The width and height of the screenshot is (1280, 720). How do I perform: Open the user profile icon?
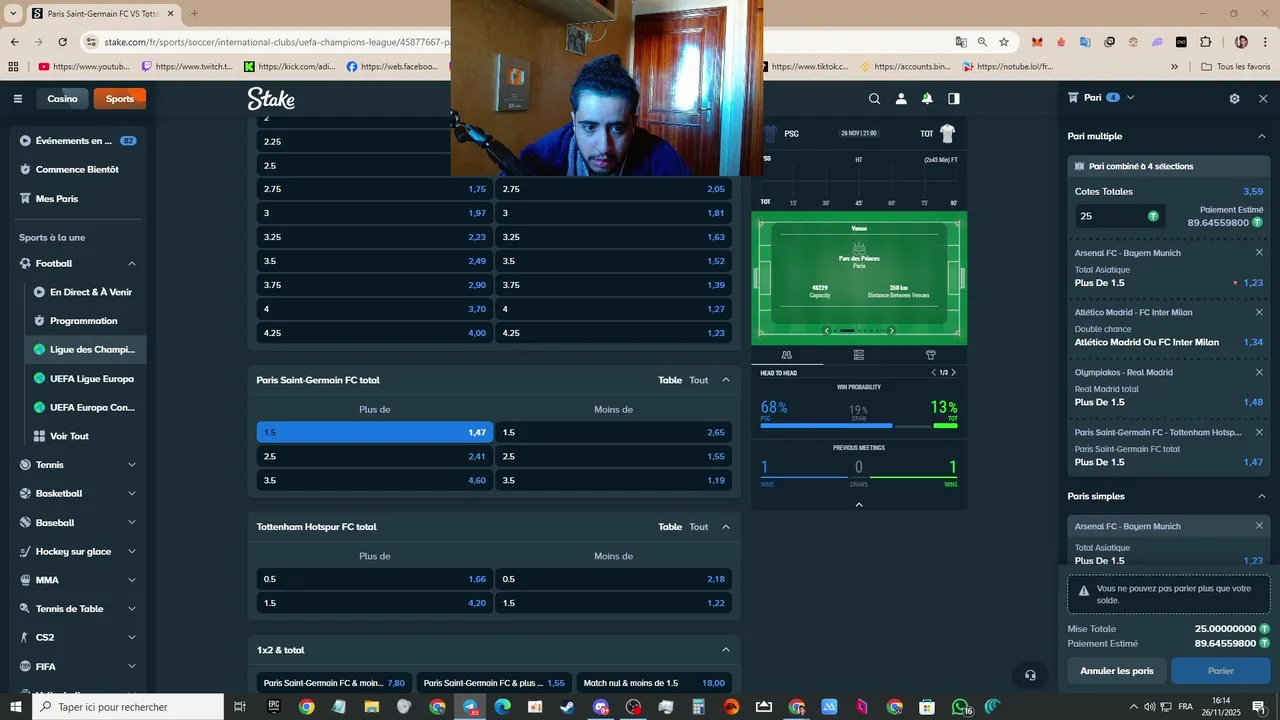click(x=901, y=98)
